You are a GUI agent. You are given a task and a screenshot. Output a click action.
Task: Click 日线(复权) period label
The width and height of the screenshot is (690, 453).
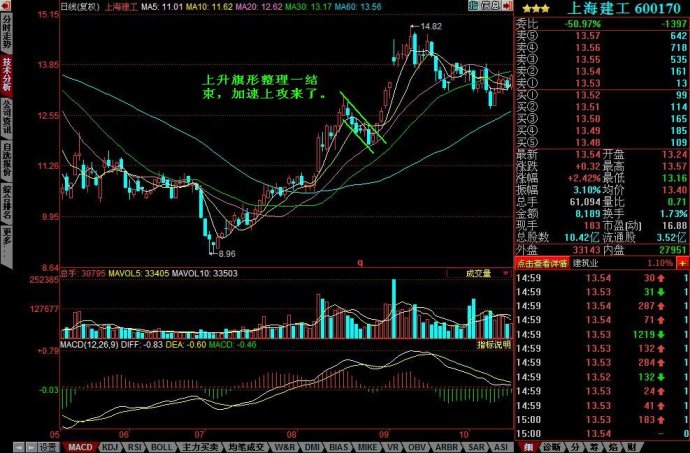click(x=80, y=7)
